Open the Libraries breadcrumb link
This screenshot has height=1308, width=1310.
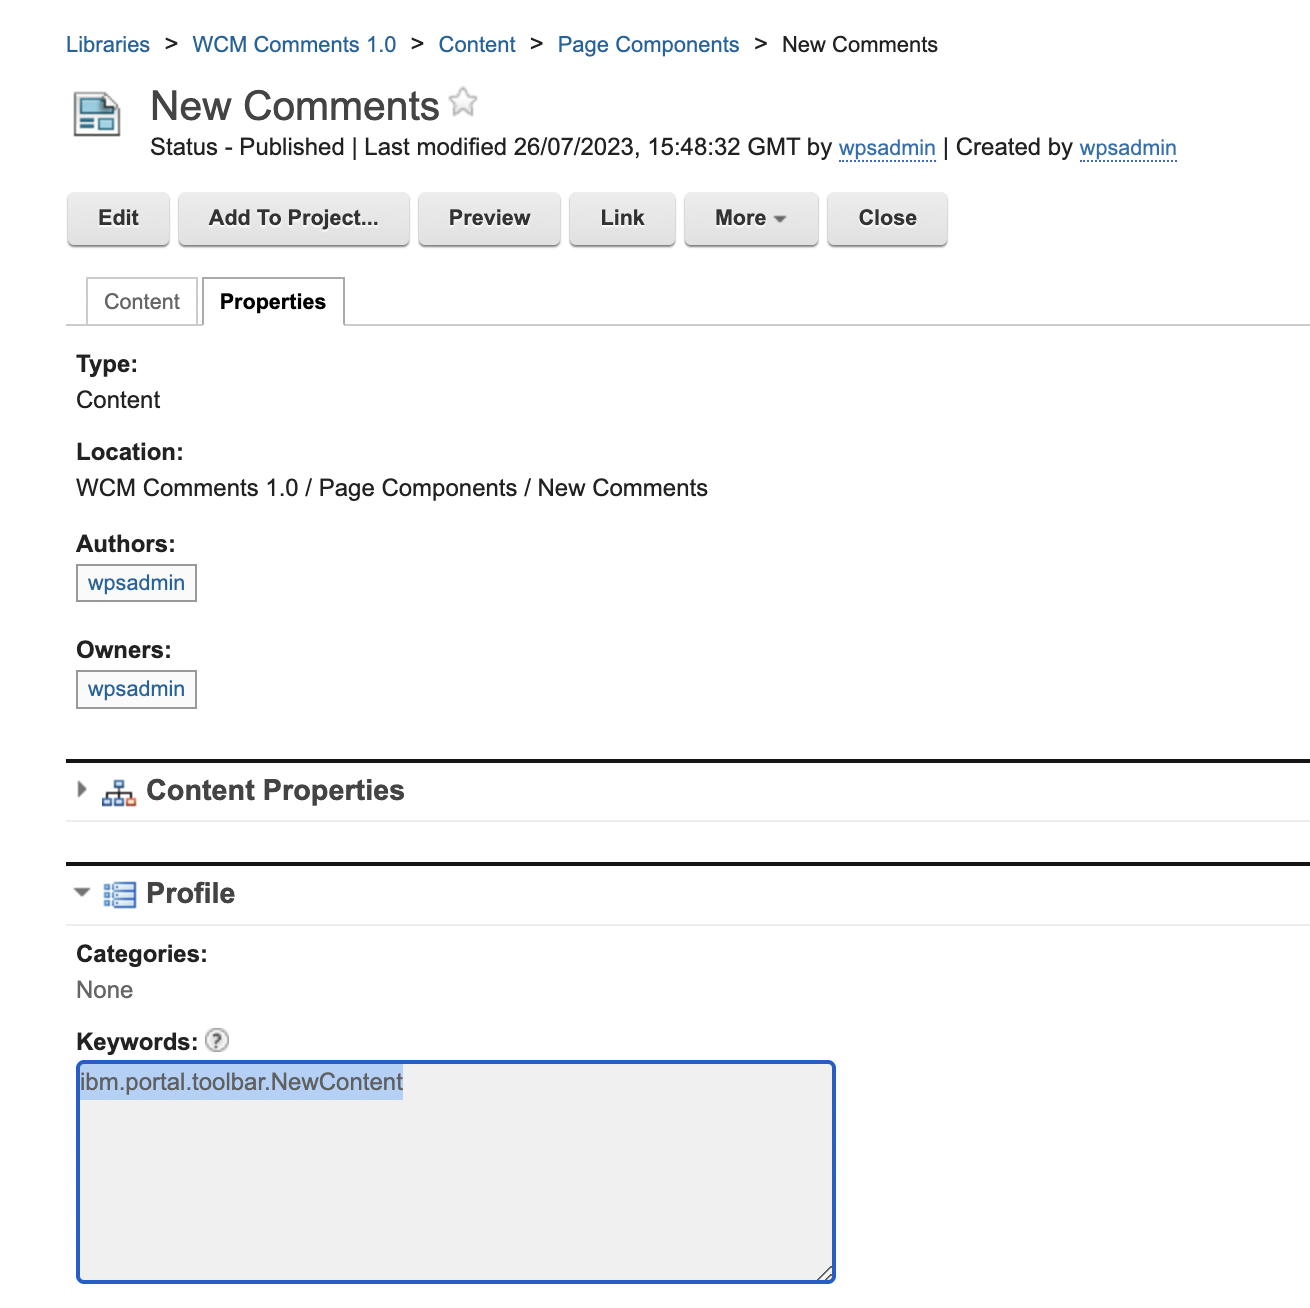[107, 44]
